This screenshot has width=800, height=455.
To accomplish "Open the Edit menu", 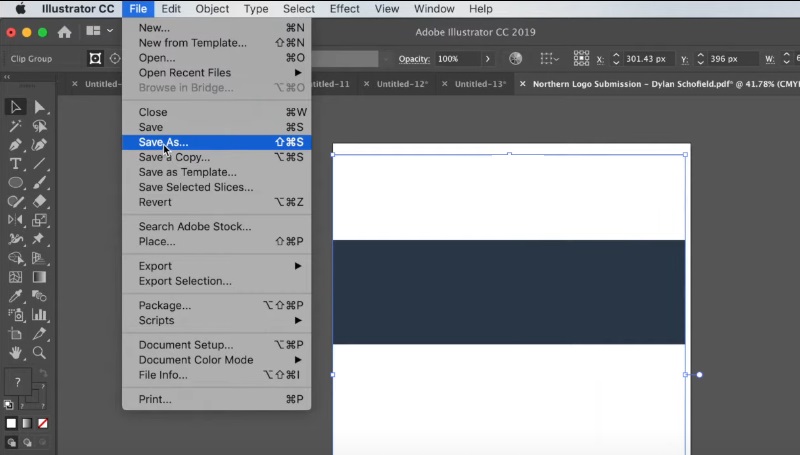I will pos(171,9).
